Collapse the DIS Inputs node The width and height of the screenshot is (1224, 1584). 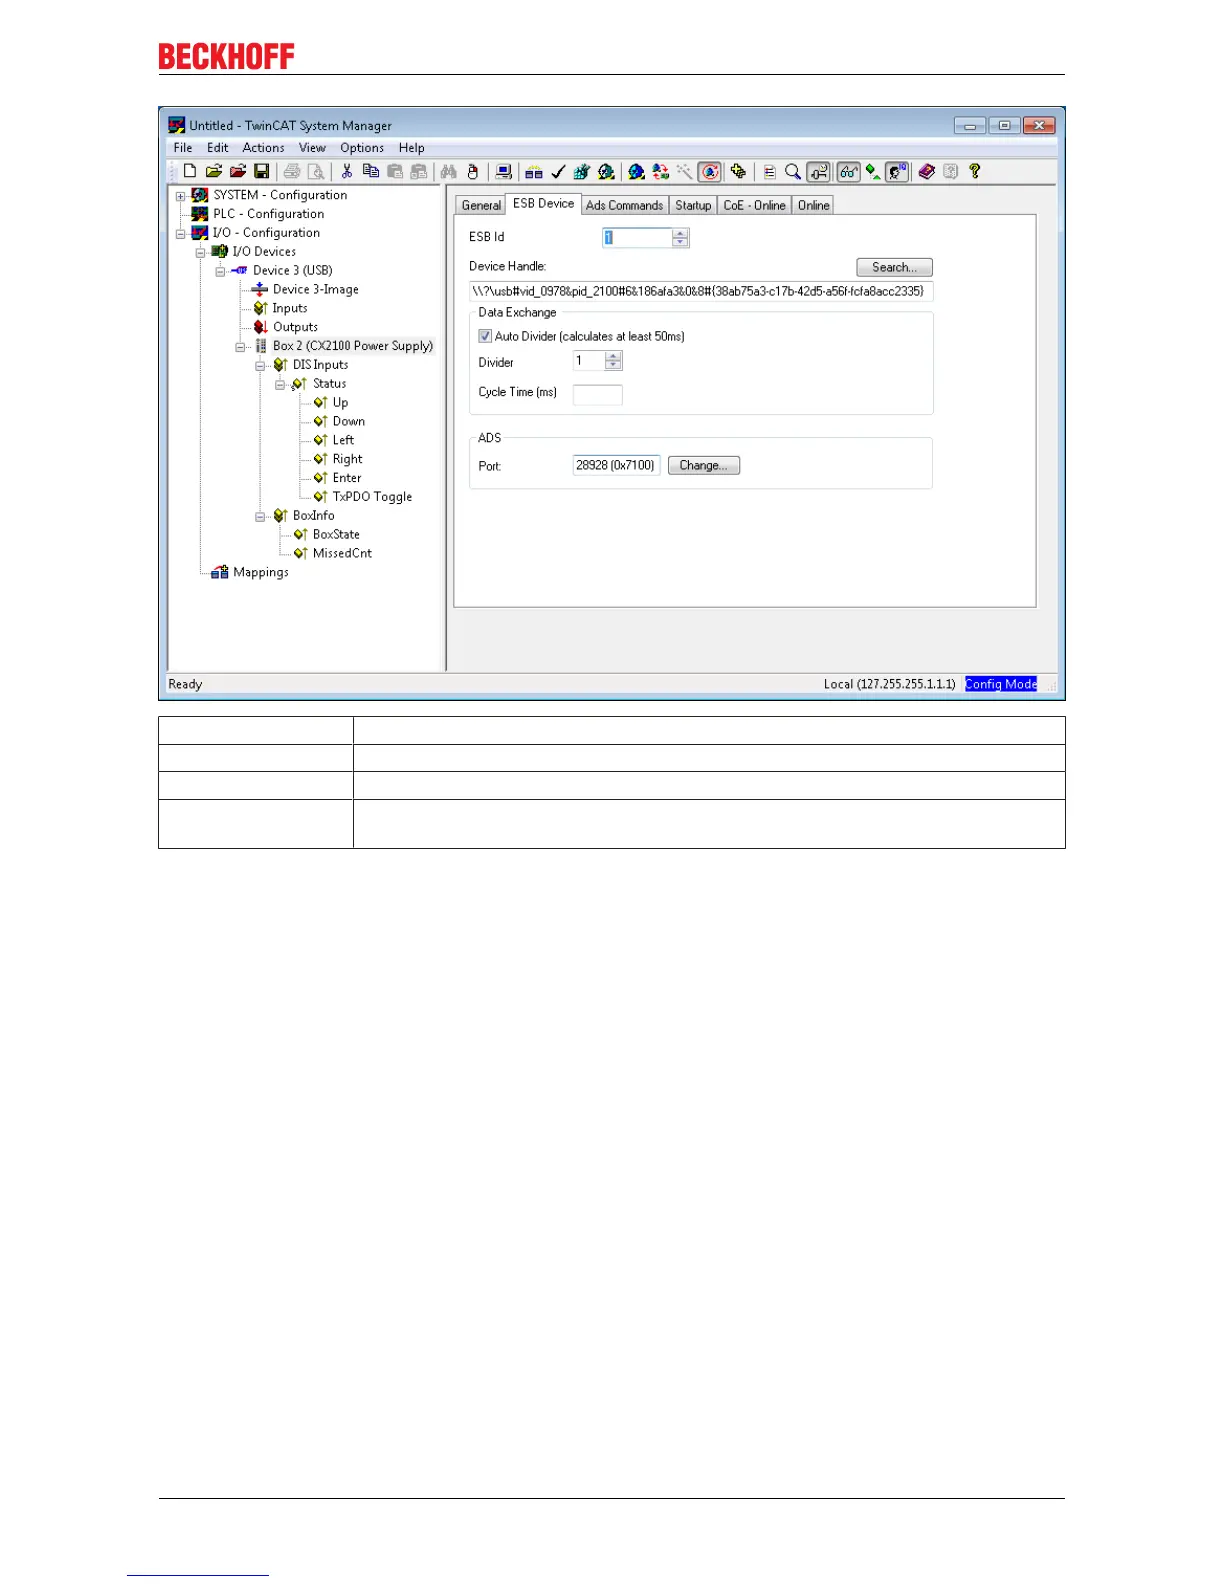tap(260, 365)
